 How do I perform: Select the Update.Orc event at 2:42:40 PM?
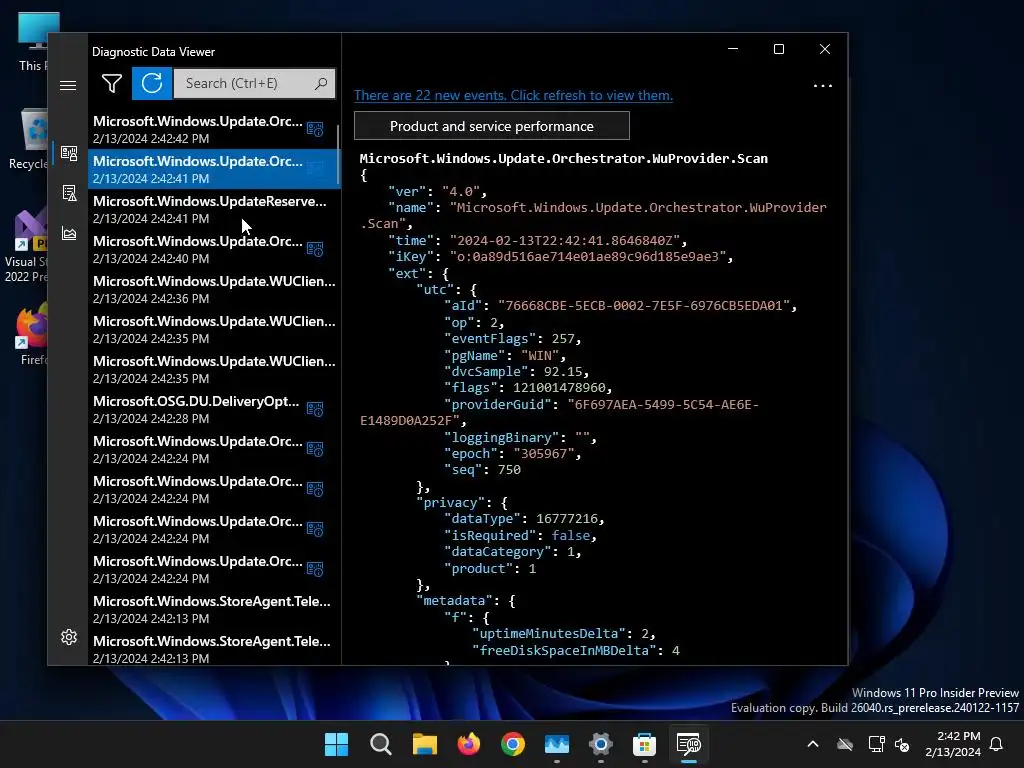[212, 249]
